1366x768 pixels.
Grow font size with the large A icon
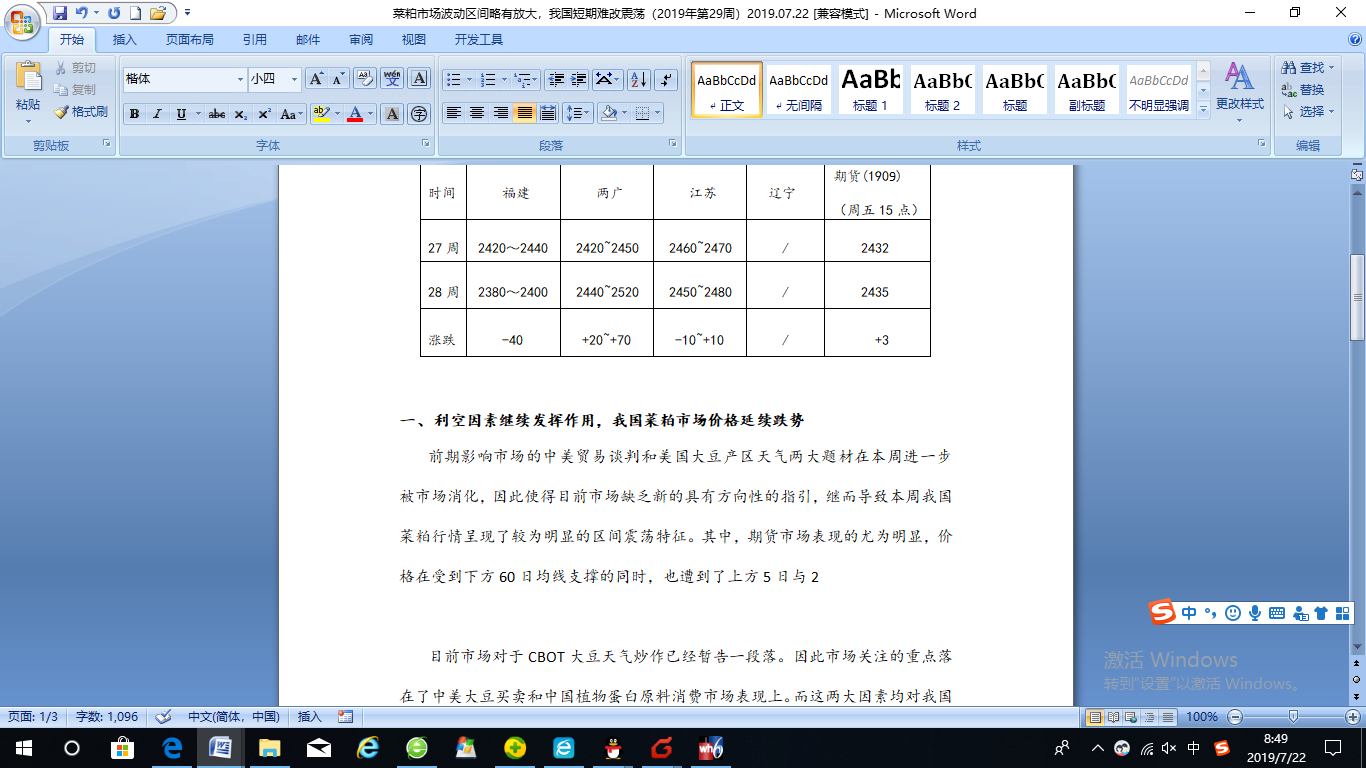[316, 79]
